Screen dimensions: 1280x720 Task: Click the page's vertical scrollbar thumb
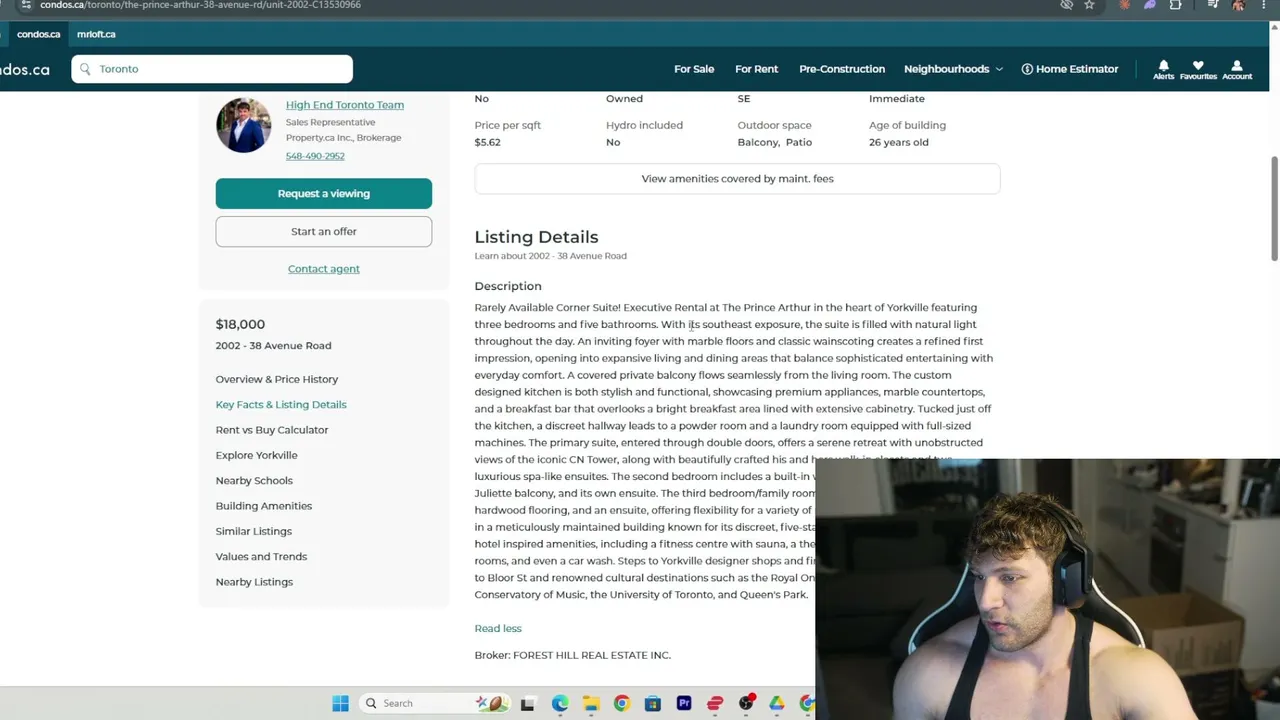(x=1274, y=208)
